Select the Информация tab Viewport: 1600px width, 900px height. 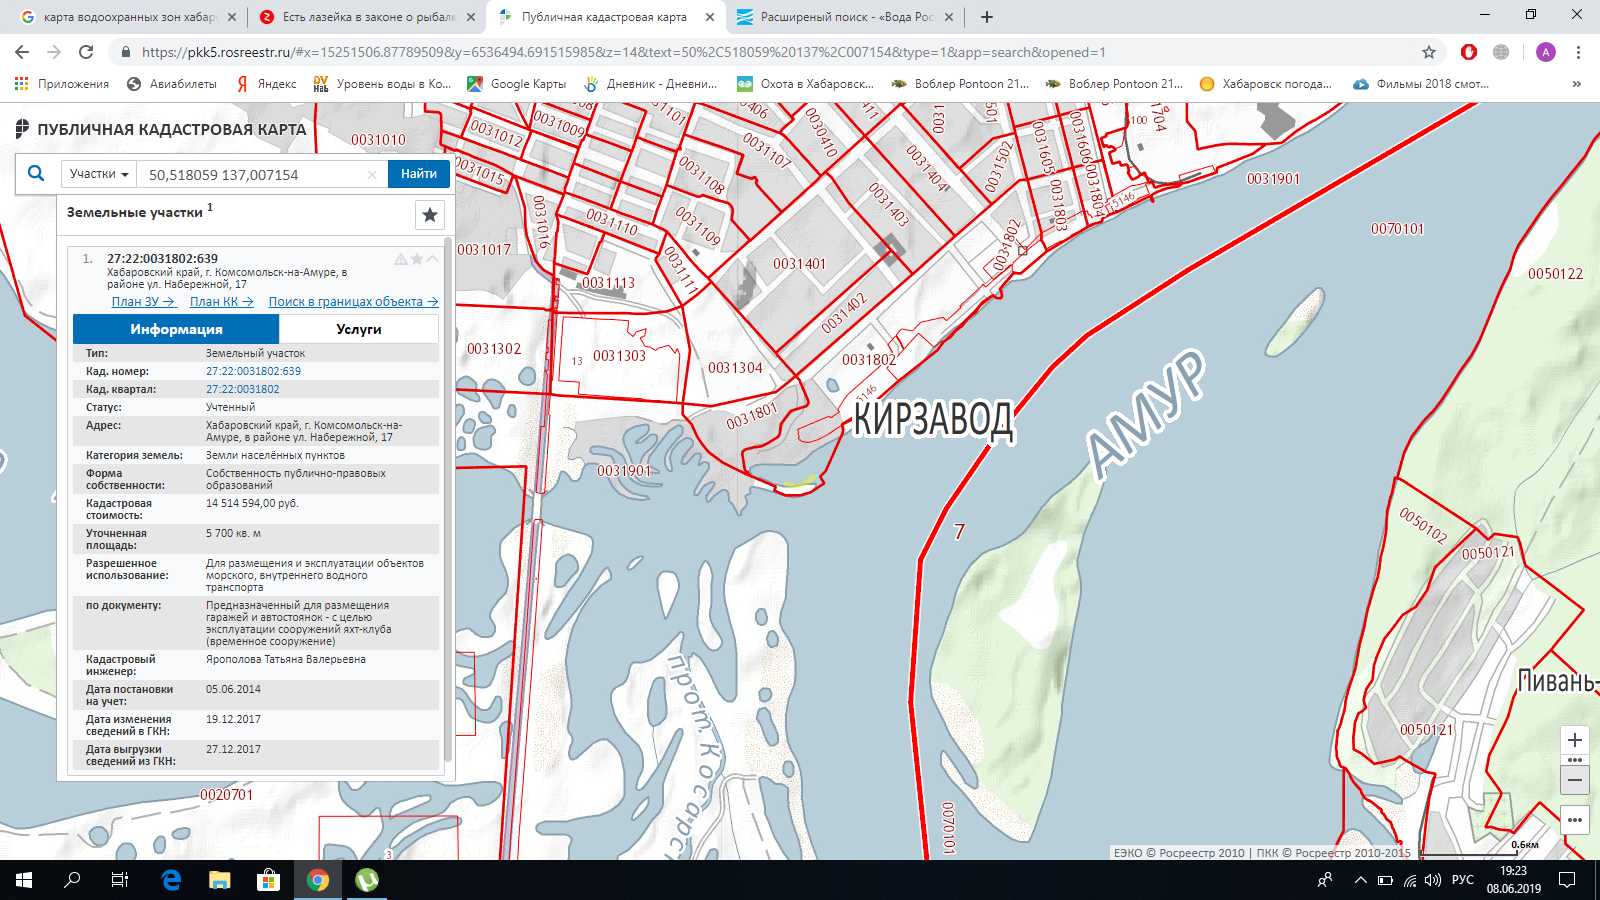tap(176, 329)
